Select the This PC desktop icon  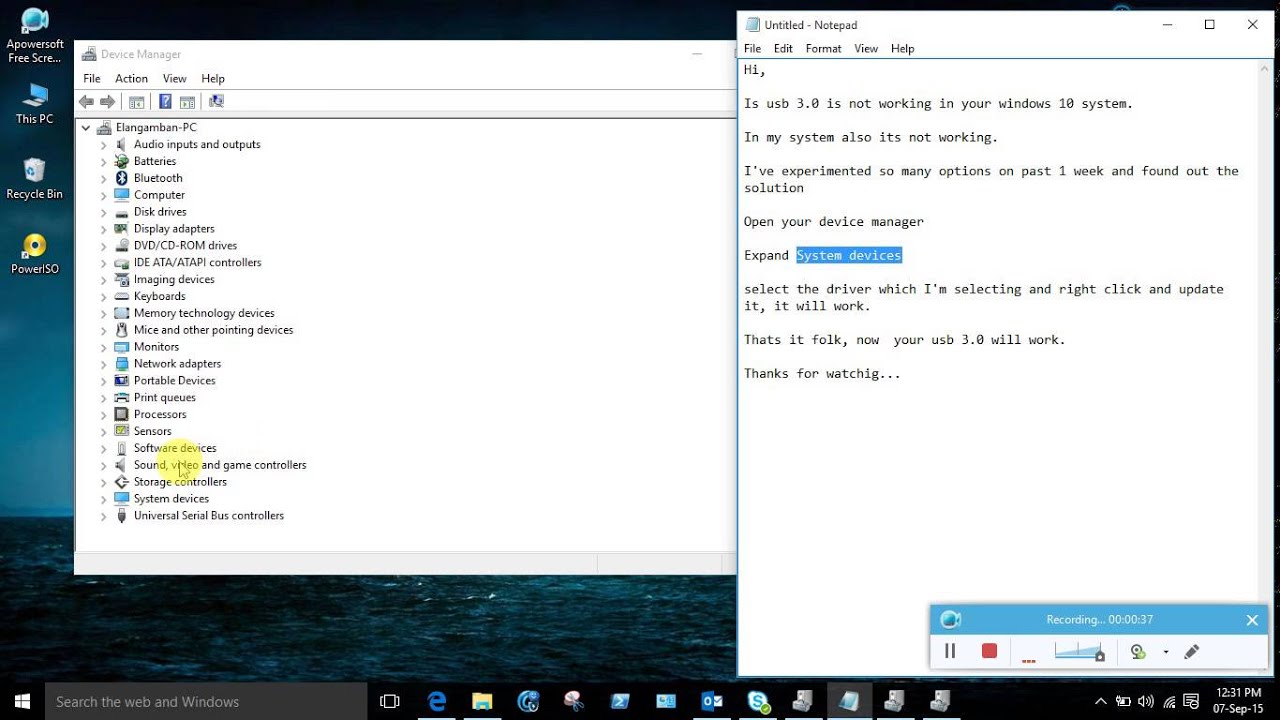tap(35, 103)
